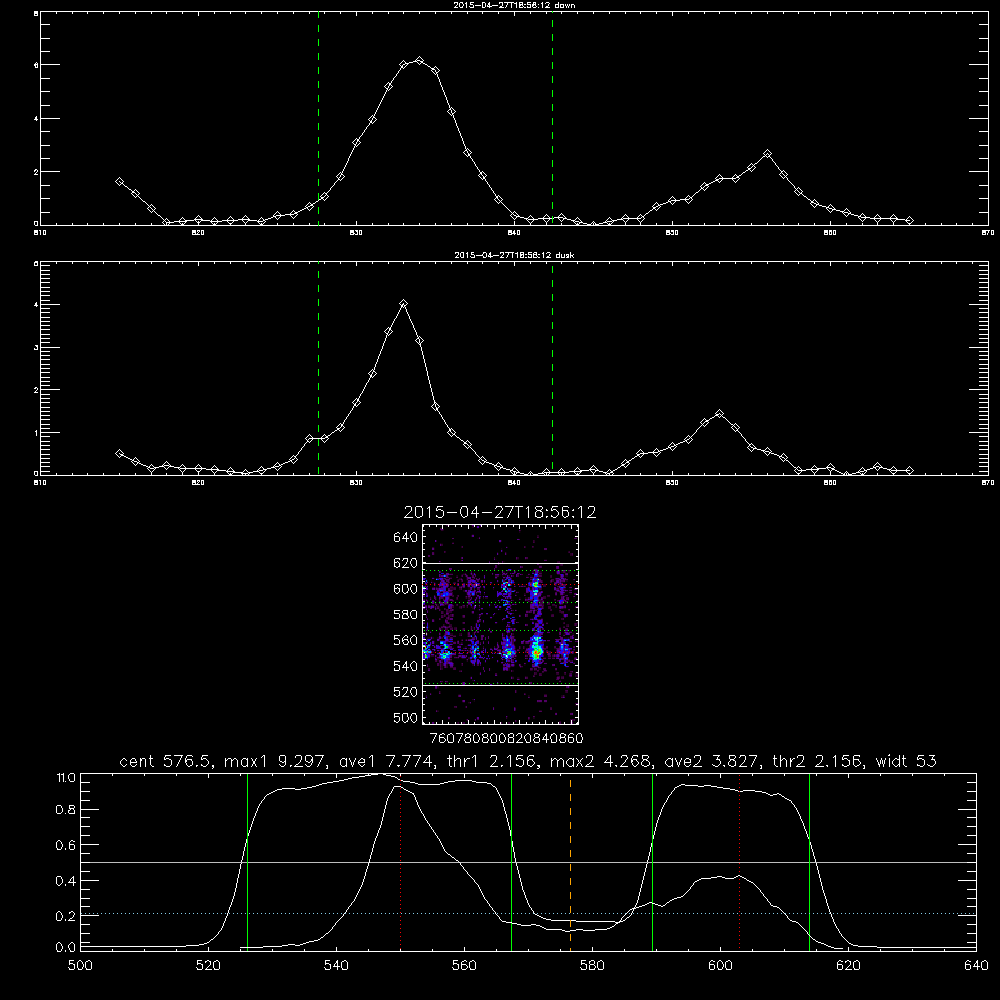Click the timestamp title above the spectral image

click(500, 512)
